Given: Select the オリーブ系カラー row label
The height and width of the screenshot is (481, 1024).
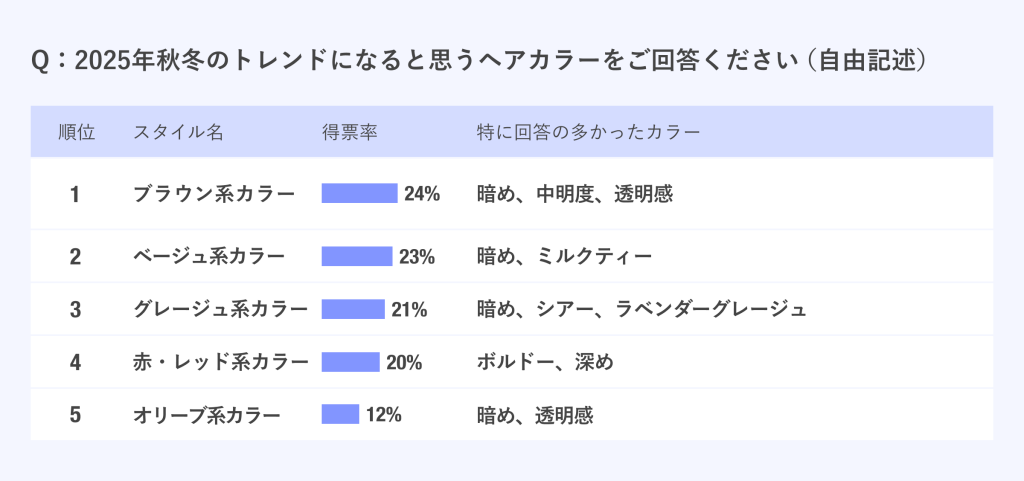Looking at the screenshot, I should 207,415.
